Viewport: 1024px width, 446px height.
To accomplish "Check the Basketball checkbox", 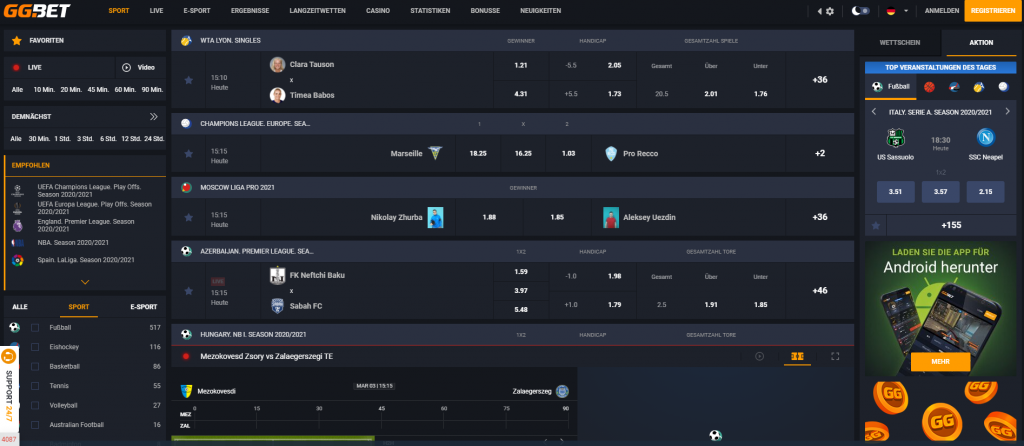I will (x=35, y=366).
